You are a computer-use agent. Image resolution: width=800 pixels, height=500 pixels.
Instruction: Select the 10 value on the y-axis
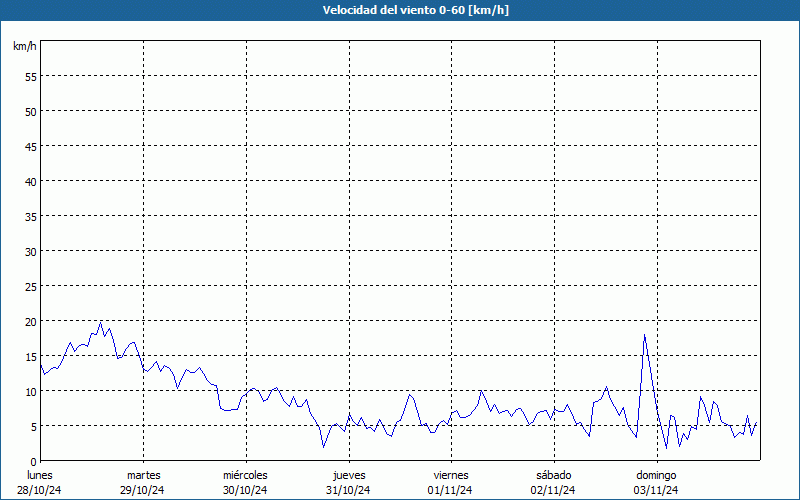coord(31,391)
